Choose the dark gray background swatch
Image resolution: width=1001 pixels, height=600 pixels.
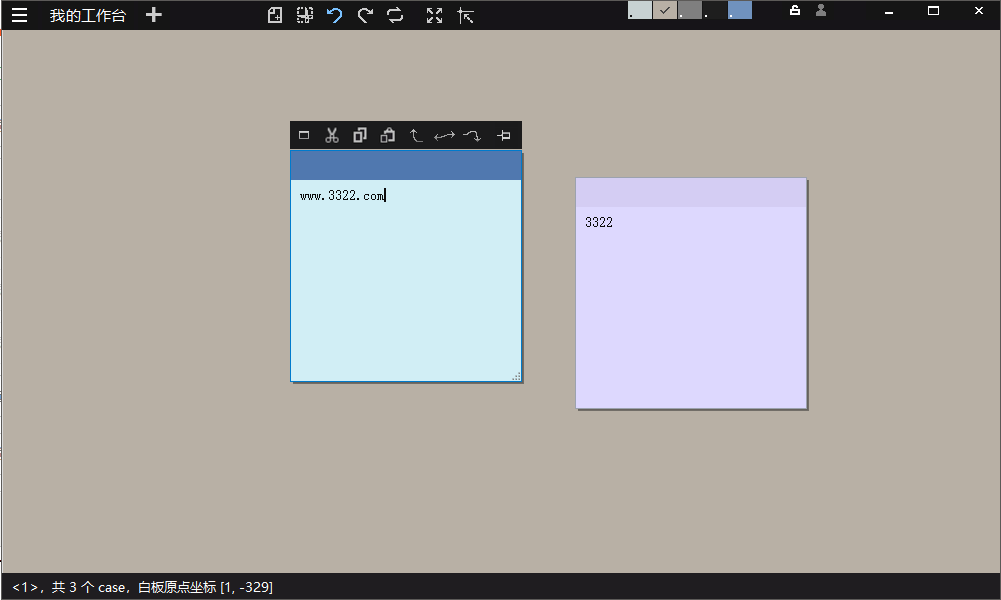(690, 10)
